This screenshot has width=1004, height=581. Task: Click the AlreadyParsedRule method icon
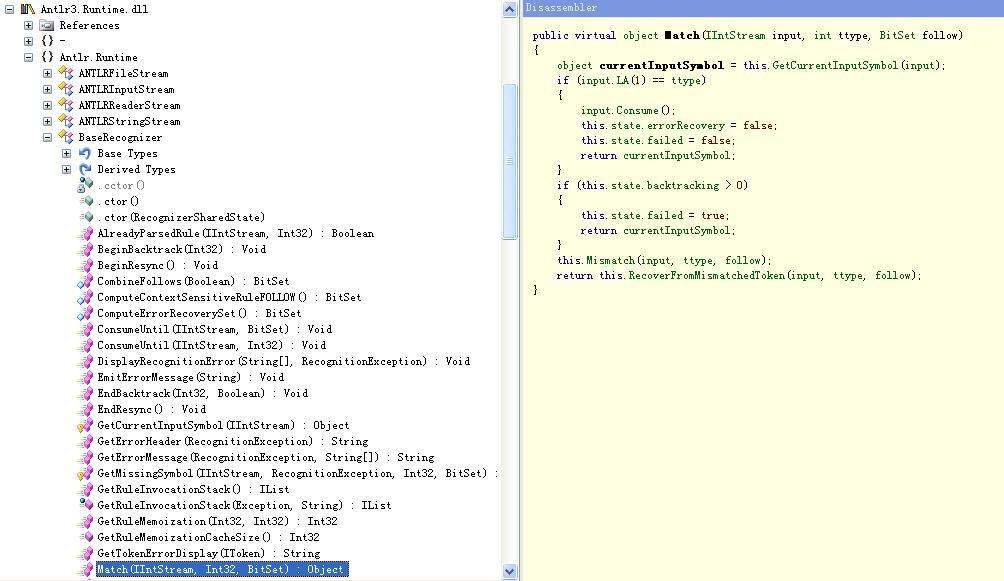[x=86, y=233]
